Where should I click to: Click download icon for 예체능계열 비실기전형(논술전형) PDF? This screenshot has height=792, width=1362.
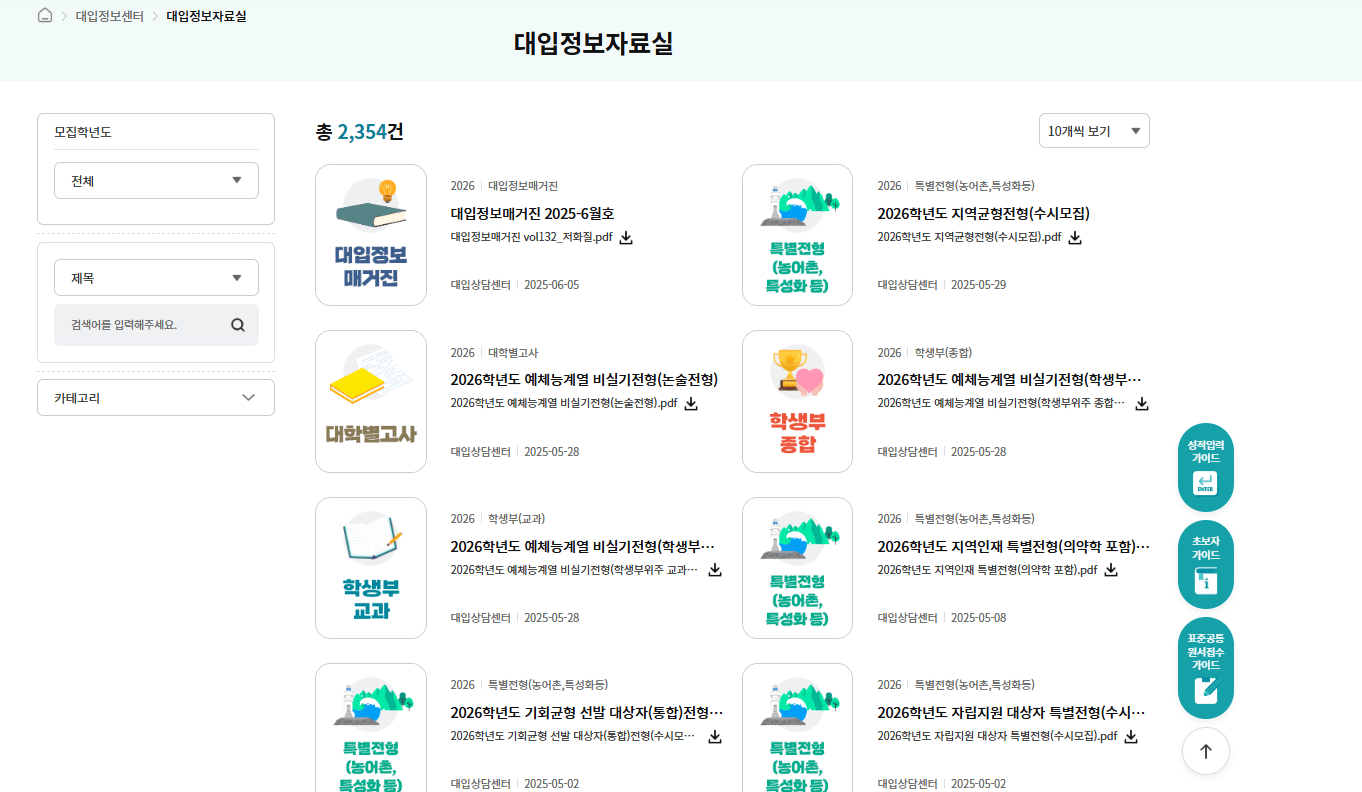click(x=690, y=404)
